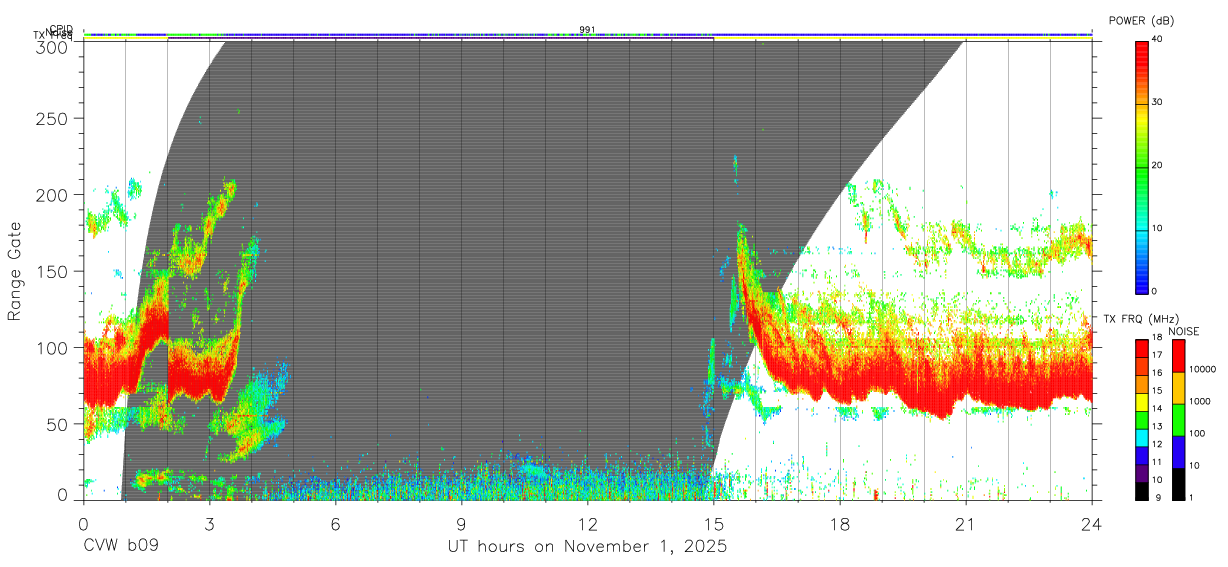Click the red top segment of NOISE bar

coord(1178,356)
